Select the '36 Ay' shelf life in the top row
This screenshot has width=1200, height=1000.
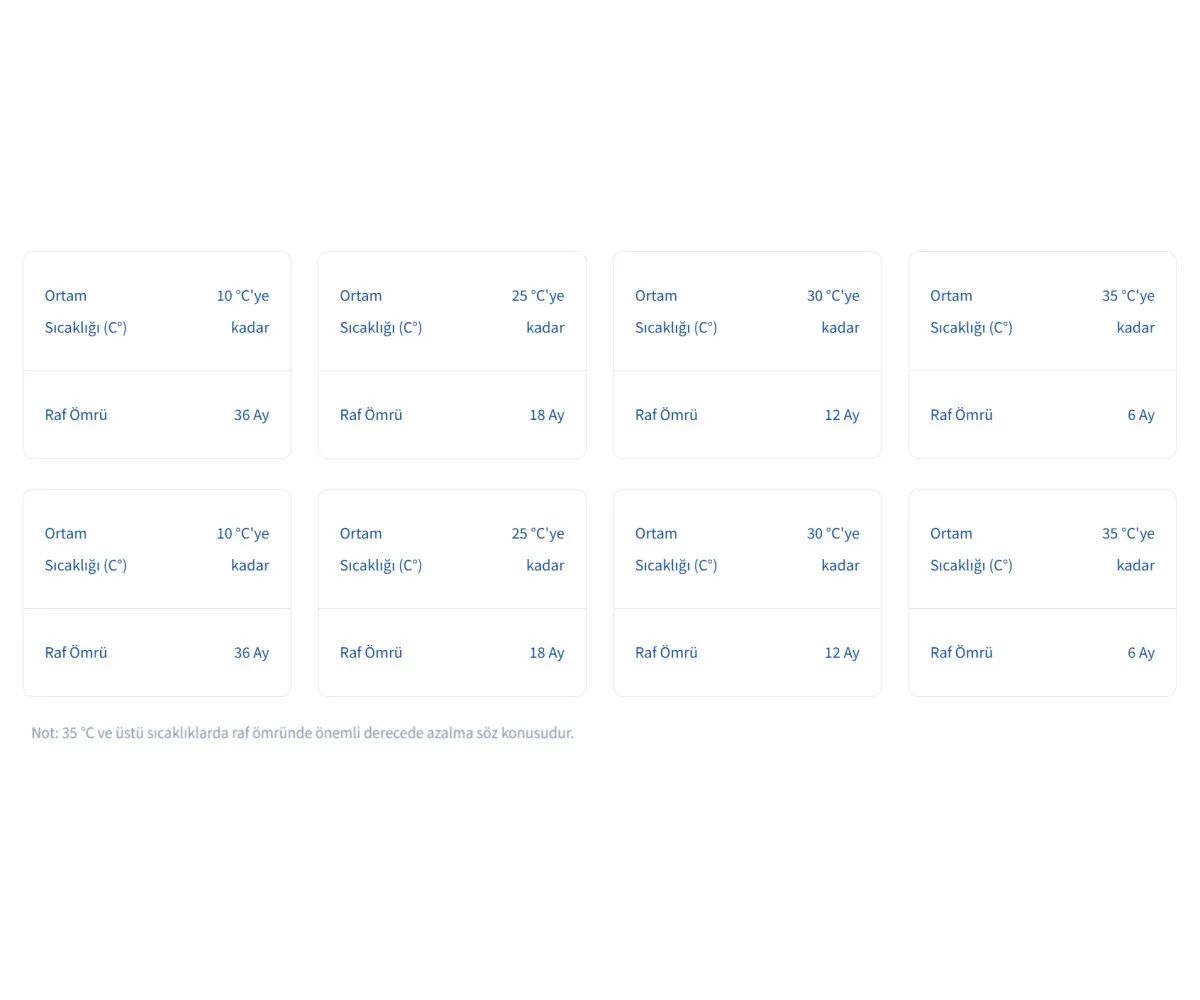pyautogui.click(x=251, y=415)
